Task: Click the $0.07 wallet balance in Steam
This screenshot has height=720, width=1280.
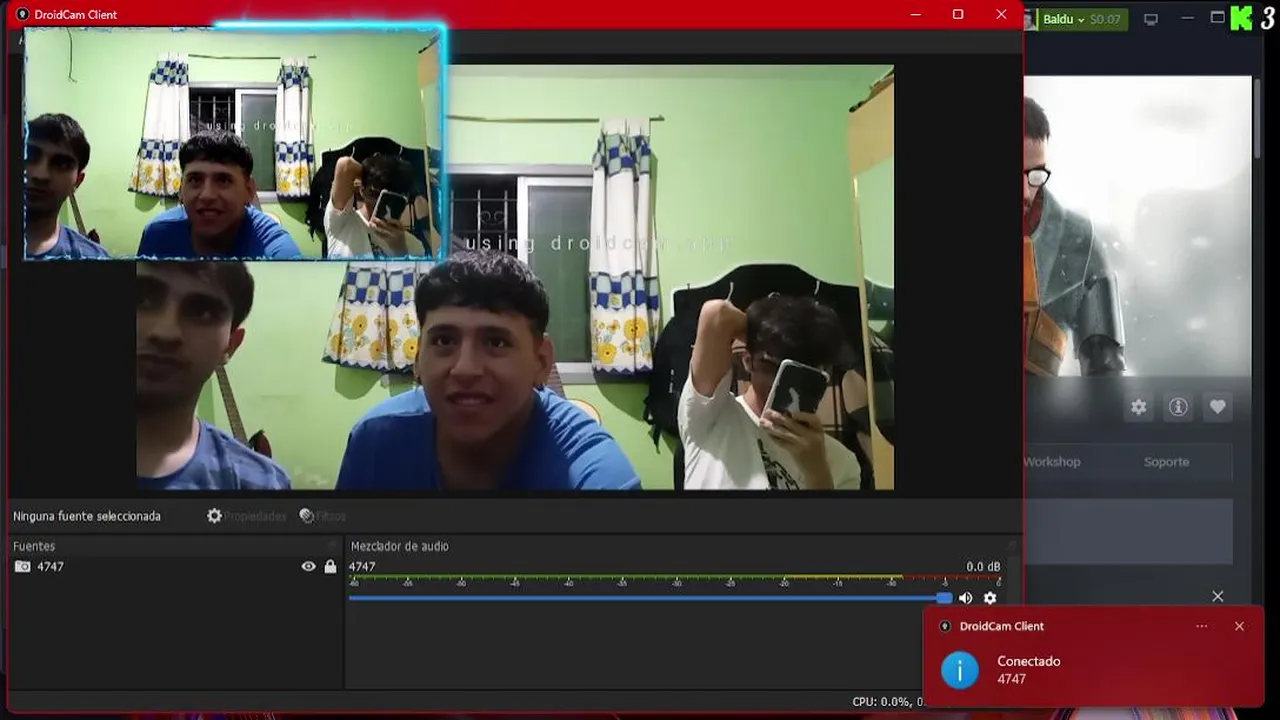Action: (1105, 19)
